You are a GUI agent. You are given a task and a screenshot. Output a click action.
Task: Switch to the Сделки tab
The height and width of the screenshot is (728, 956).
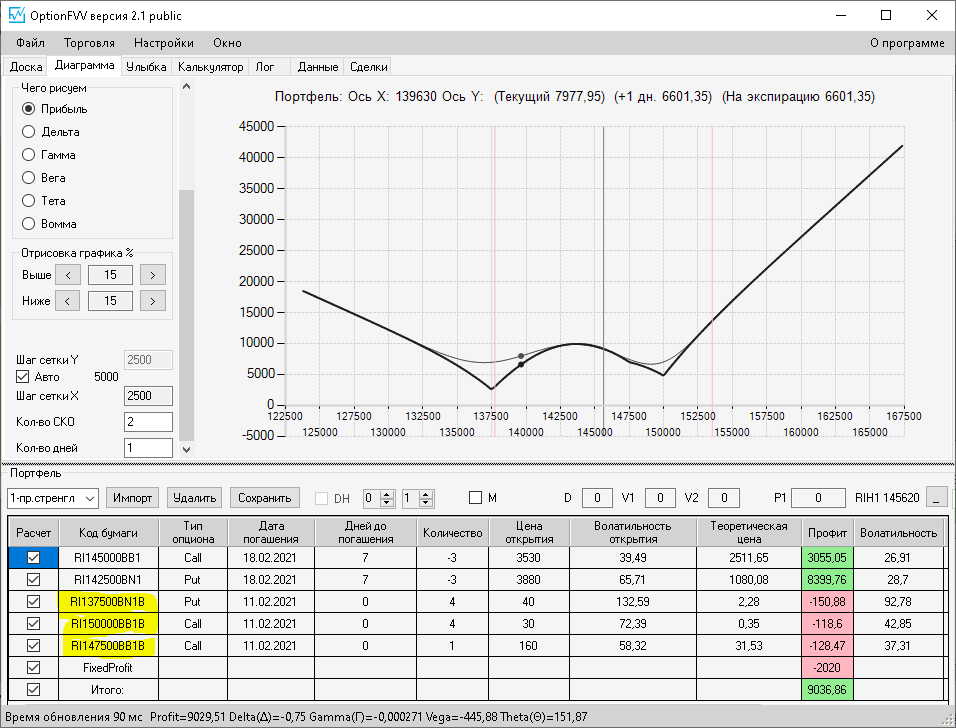(368, 66)
